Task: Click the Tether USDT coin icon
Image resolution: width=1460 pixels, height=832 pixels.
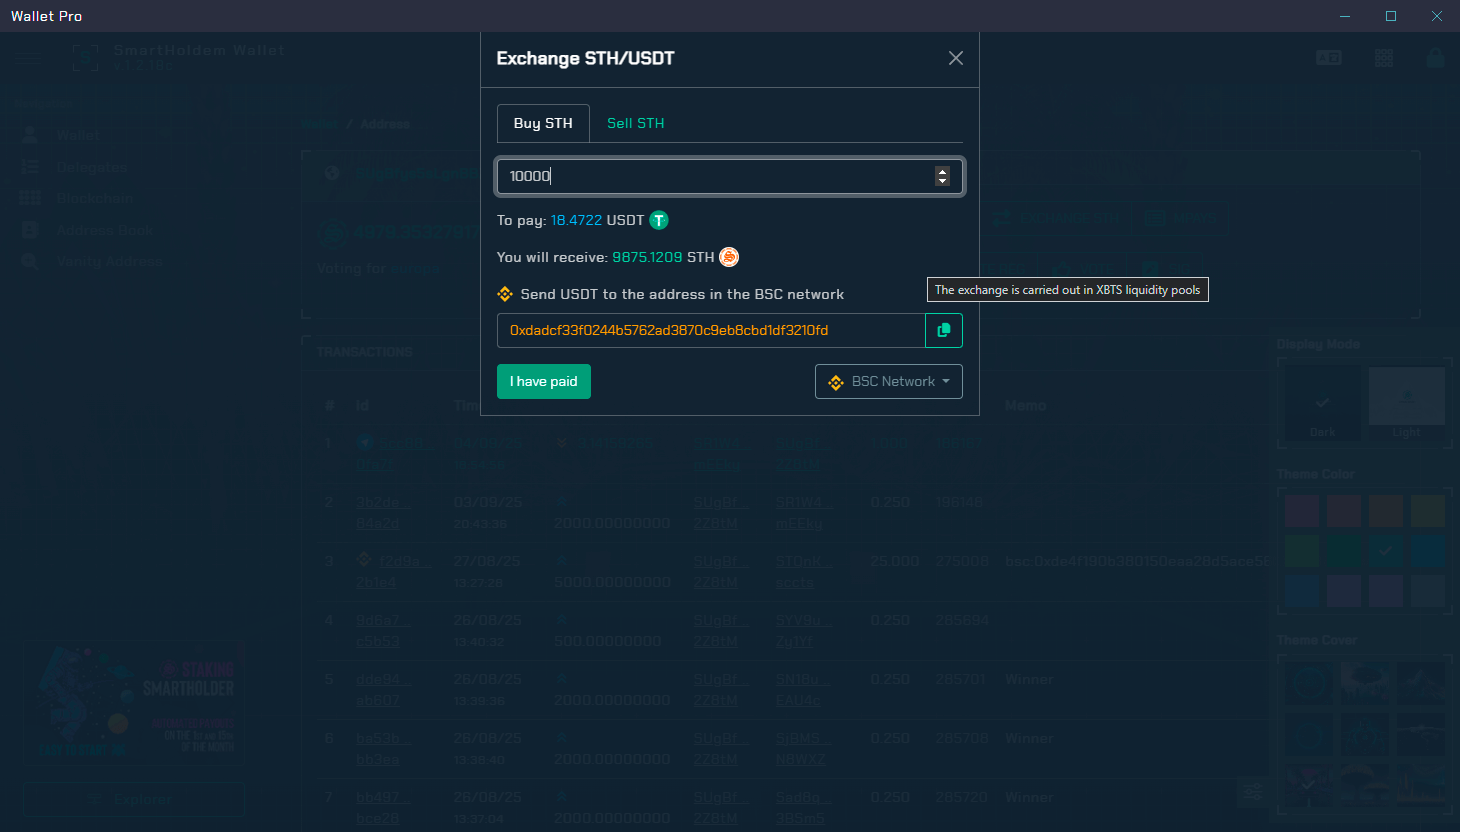Action: tap(659, 220)
